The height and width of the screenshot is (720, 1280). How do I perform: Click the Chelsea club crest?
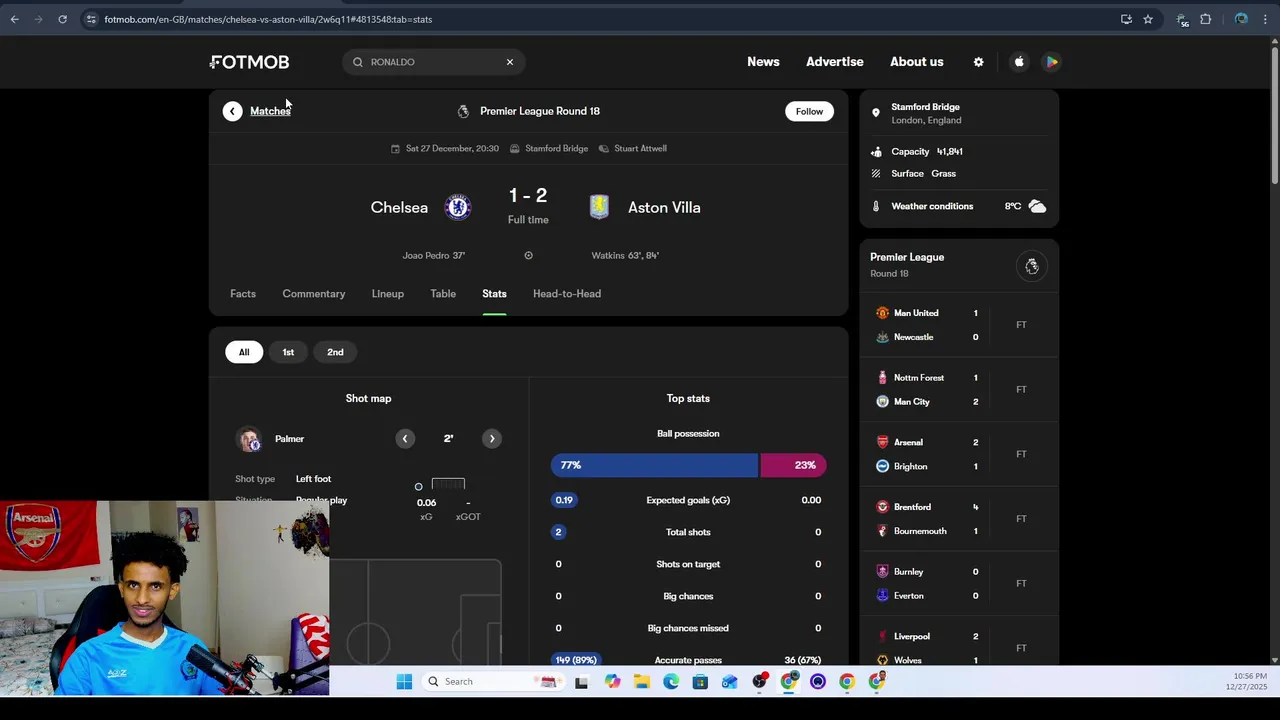(458, 207)
